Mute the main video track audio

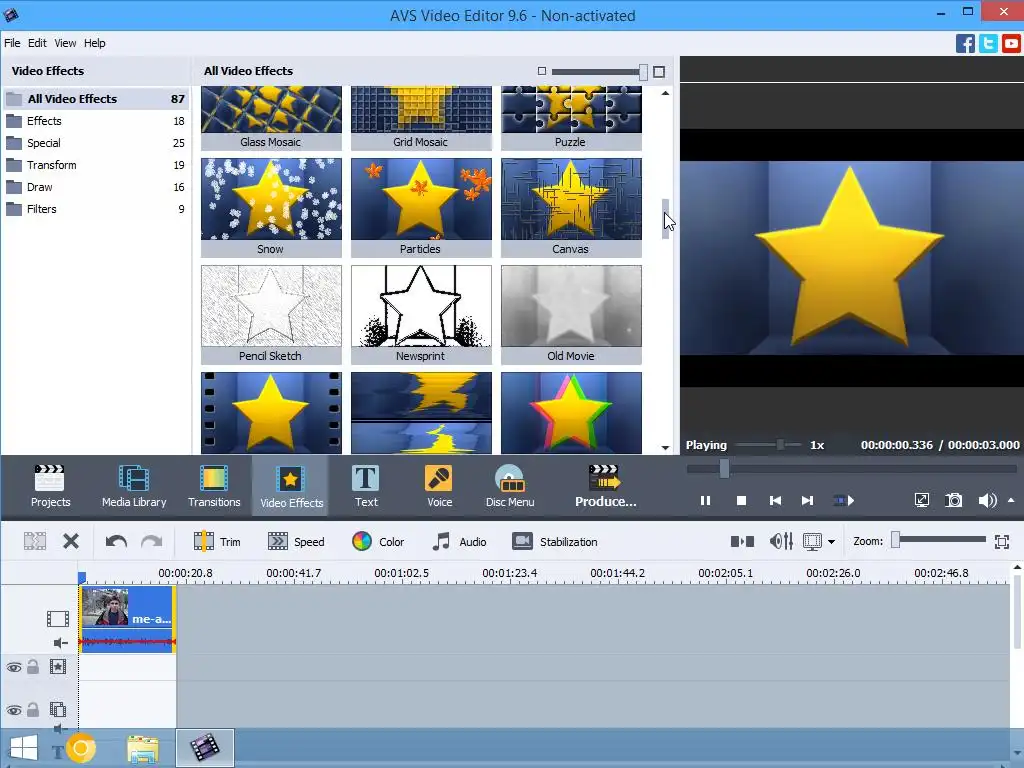coord(60,643)
